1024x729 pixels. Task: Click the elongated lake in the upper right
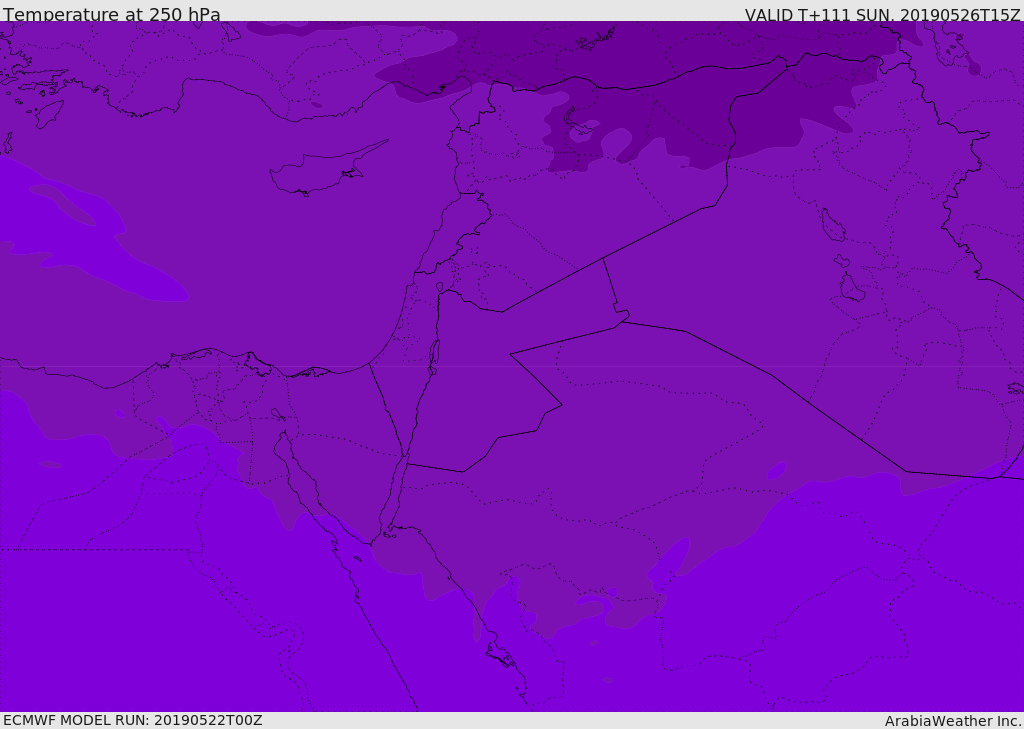832,226
